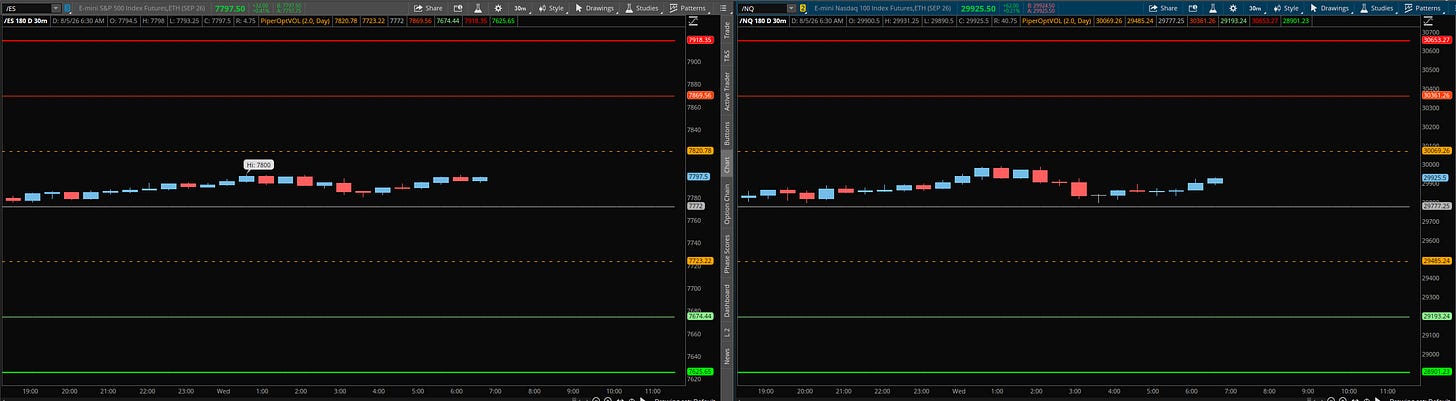This screenshot has height=401, width=1456.
Task: Open the Dashboard side tab
Action: (727, 299)
